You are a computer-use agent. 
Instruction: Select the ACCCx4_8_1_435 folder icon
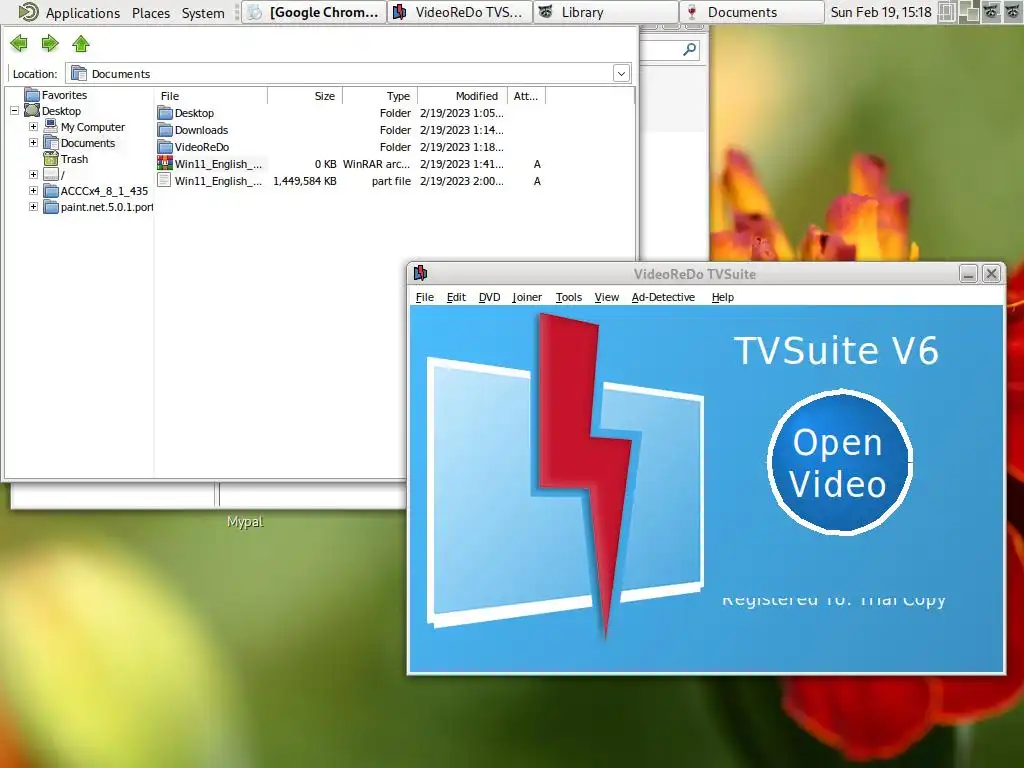51,191
